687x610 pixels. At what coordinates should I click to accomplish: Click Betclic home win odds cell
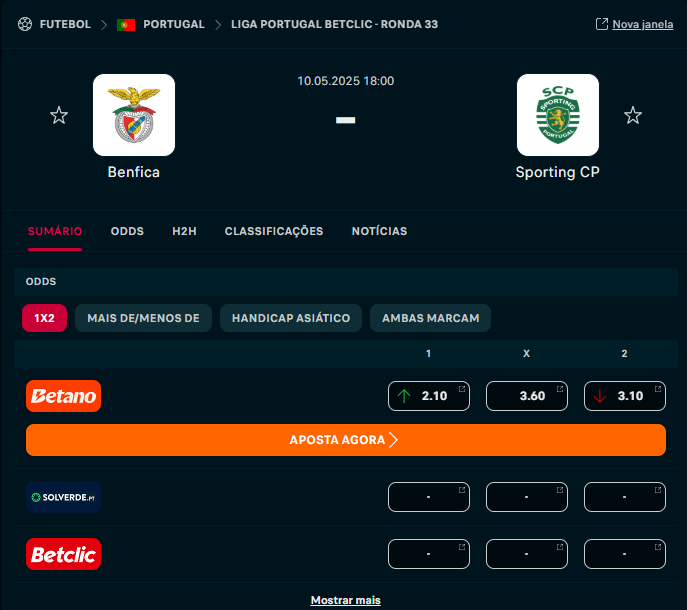(x=429, y=554)
